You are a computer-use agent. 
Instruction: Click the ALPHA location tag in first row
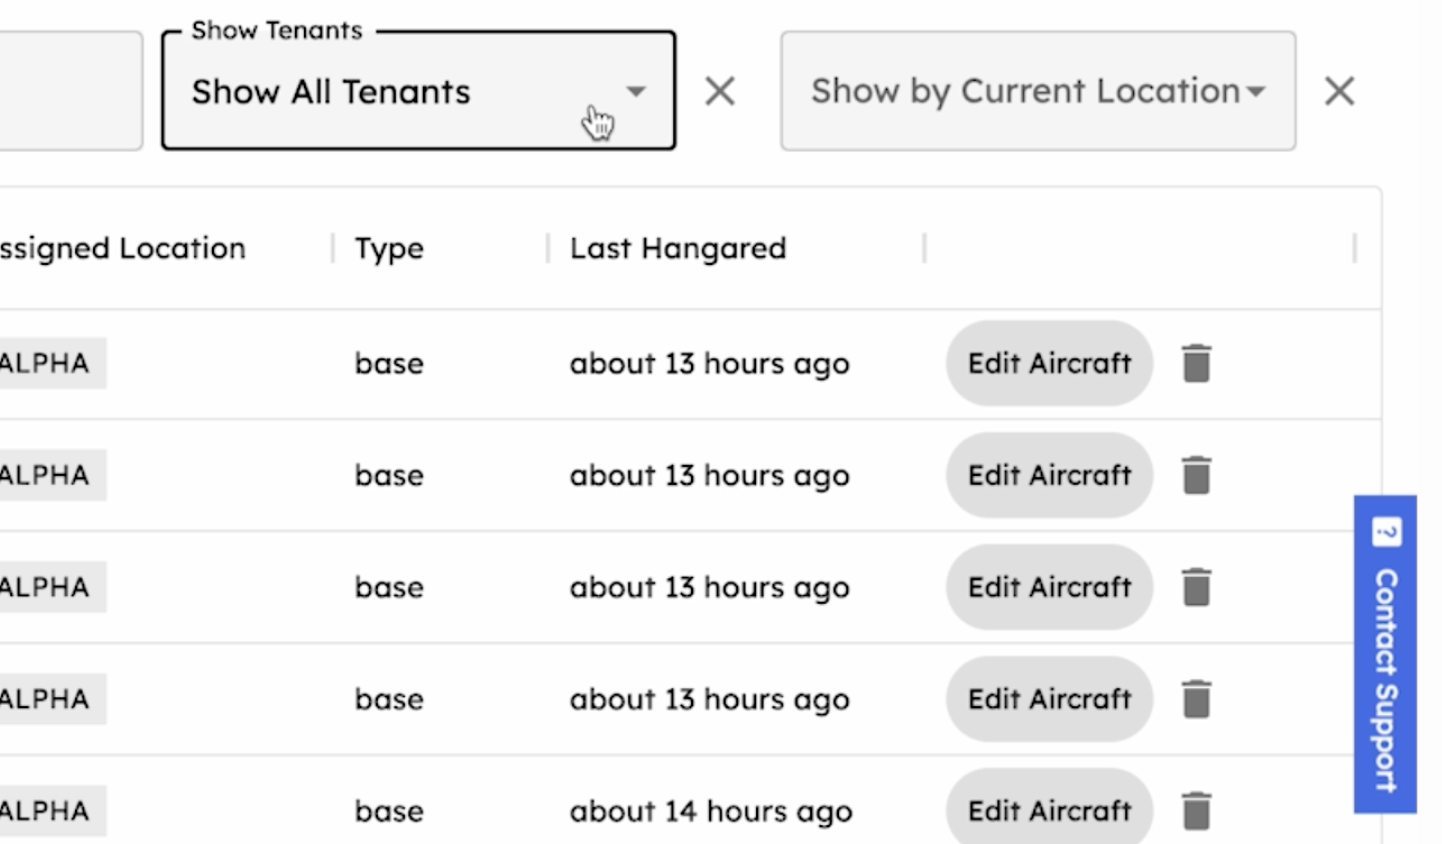45,363
